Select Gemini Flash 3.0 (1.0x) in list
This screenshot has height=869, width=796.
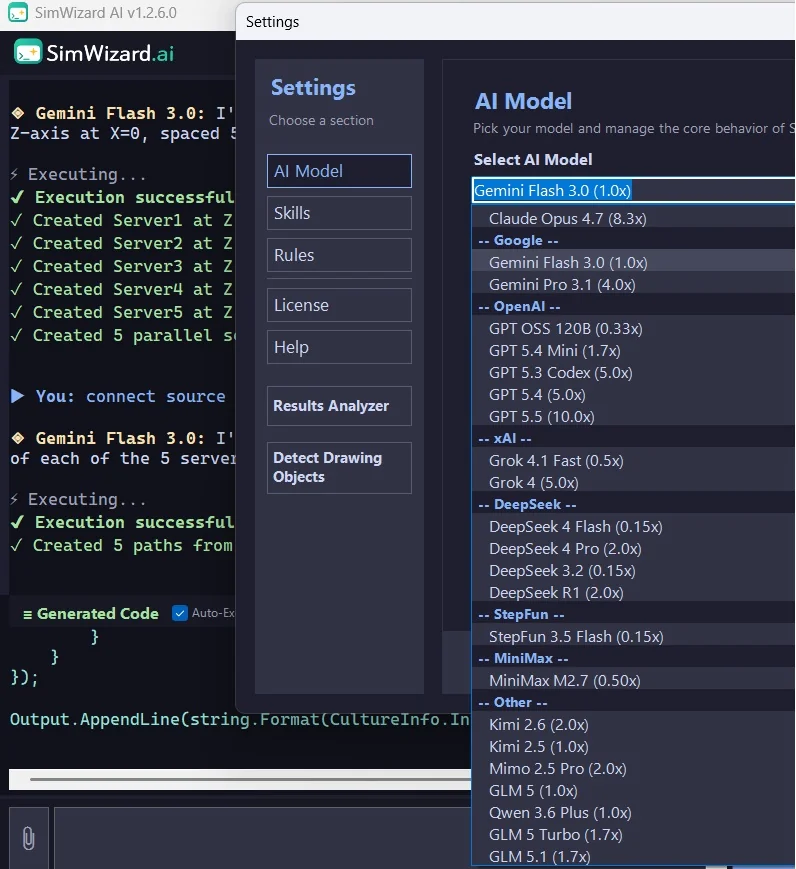point(634,262)
